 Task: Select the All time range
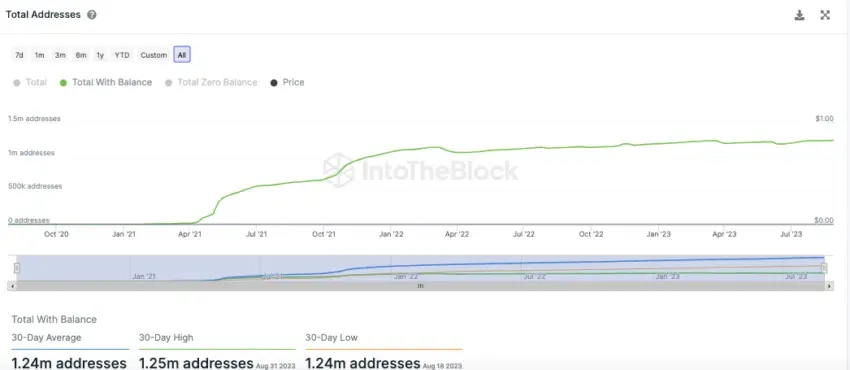coord(182,55)
